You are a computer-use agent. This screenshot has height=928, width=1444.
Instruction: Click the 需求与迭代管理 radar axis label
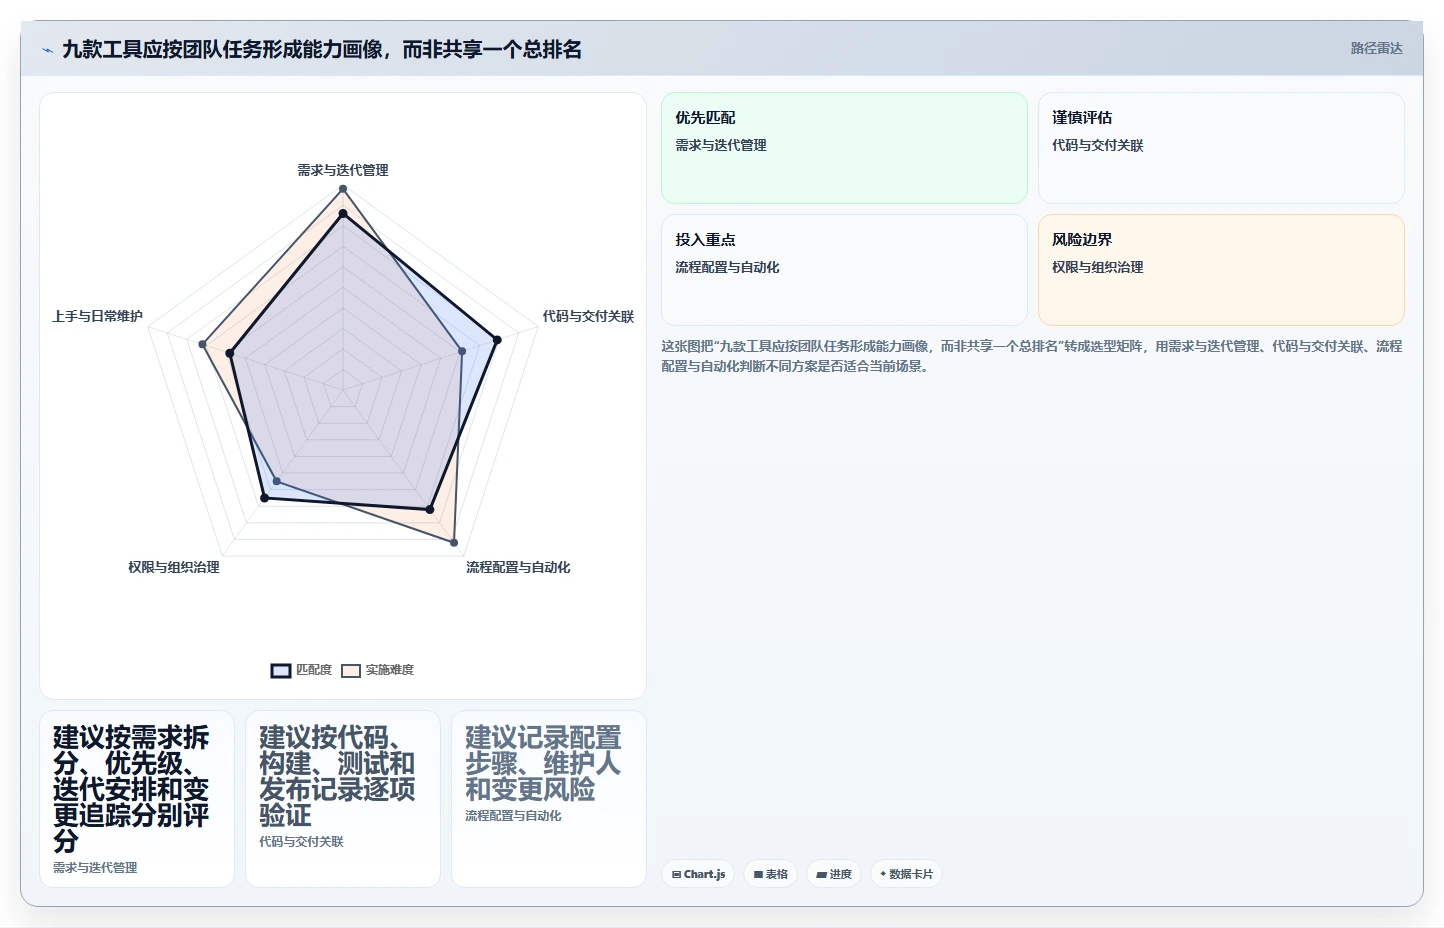tap(343, 170)
